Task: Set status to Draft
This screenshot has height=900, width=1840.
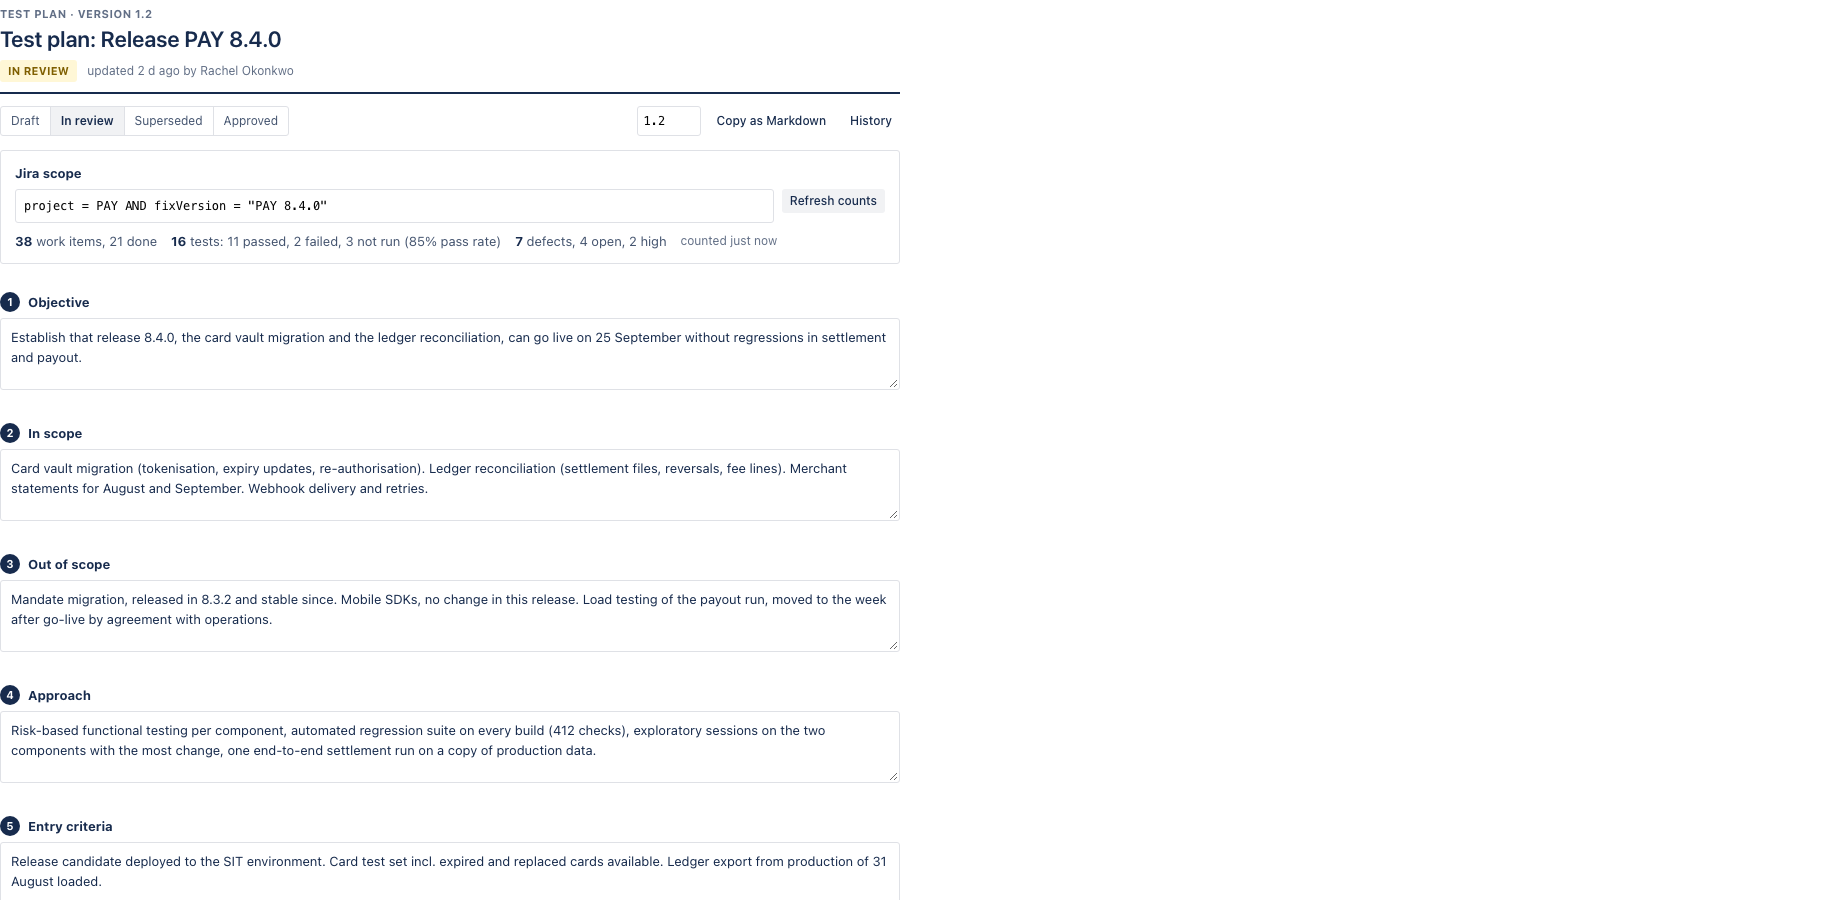Action: (x=25, y=121)
